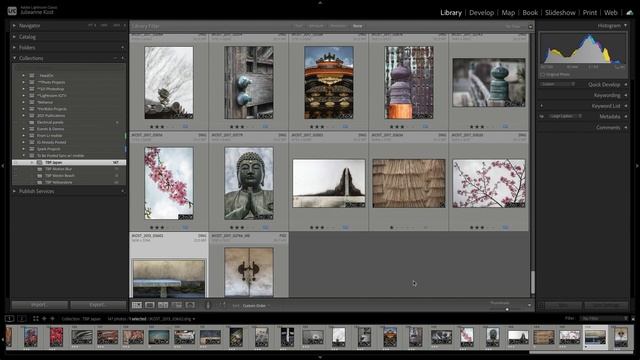The width and height of the screenshot is (640, 360).
Task: Switch to the Map module
Action: pos(508,13)
